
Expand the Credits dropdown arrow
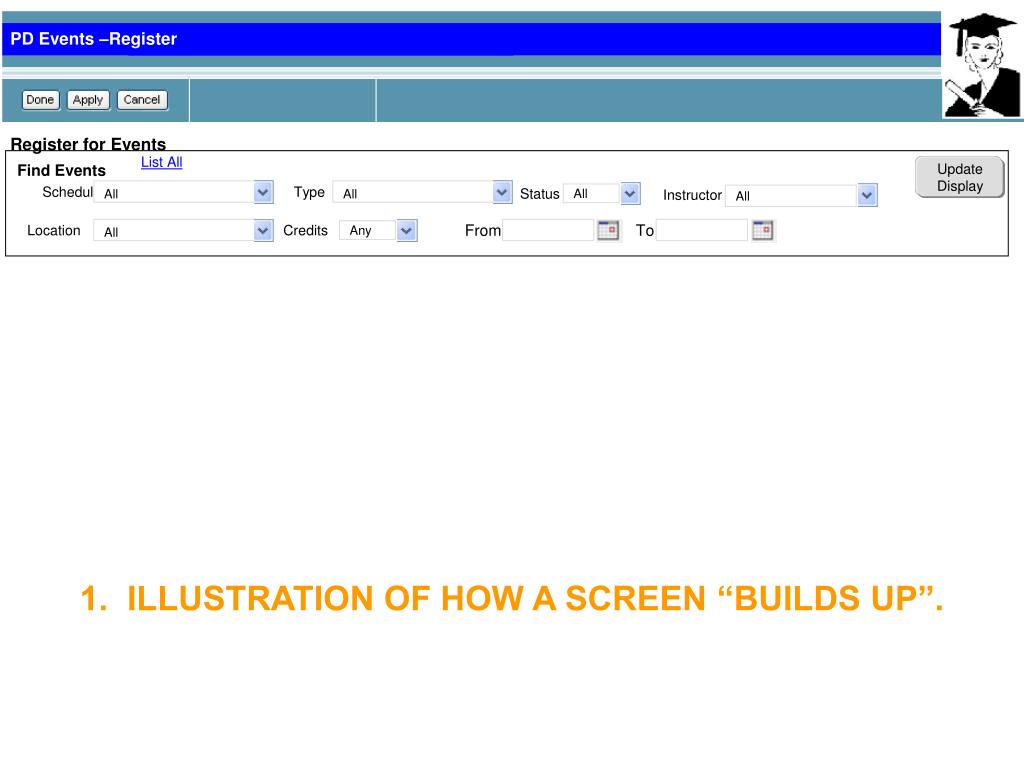point(407,231)
